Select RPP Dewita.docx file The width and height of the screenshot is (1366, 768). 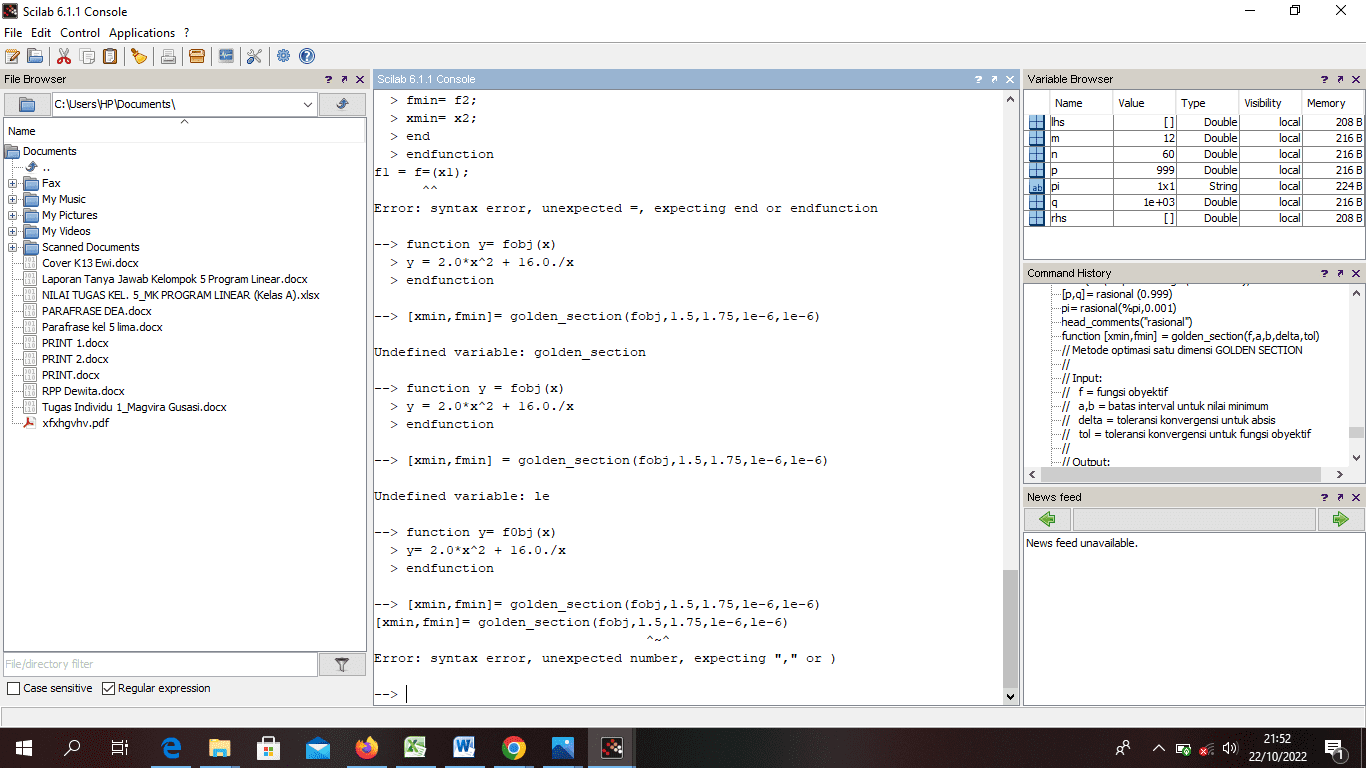tap(83, 391)
